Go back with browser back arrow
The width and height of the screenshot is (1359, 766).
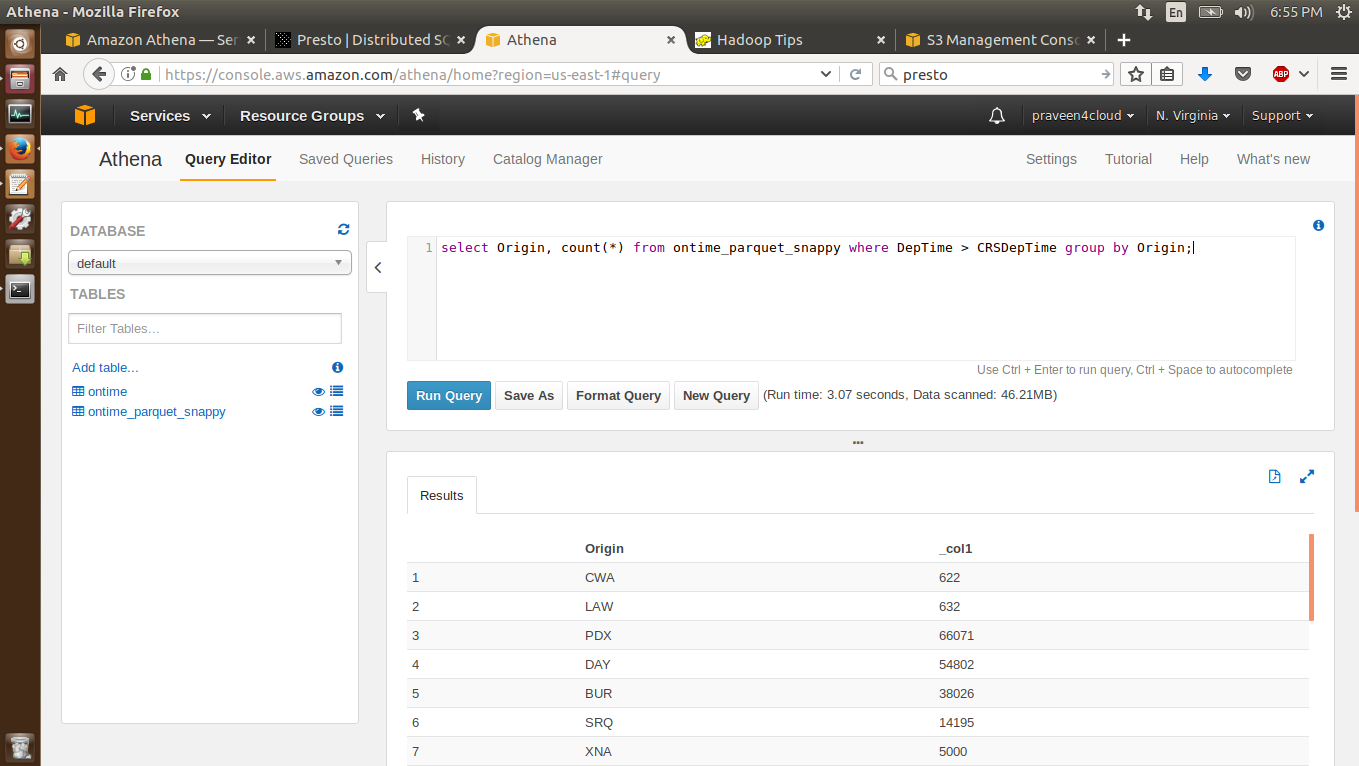(x=99, y=74)
